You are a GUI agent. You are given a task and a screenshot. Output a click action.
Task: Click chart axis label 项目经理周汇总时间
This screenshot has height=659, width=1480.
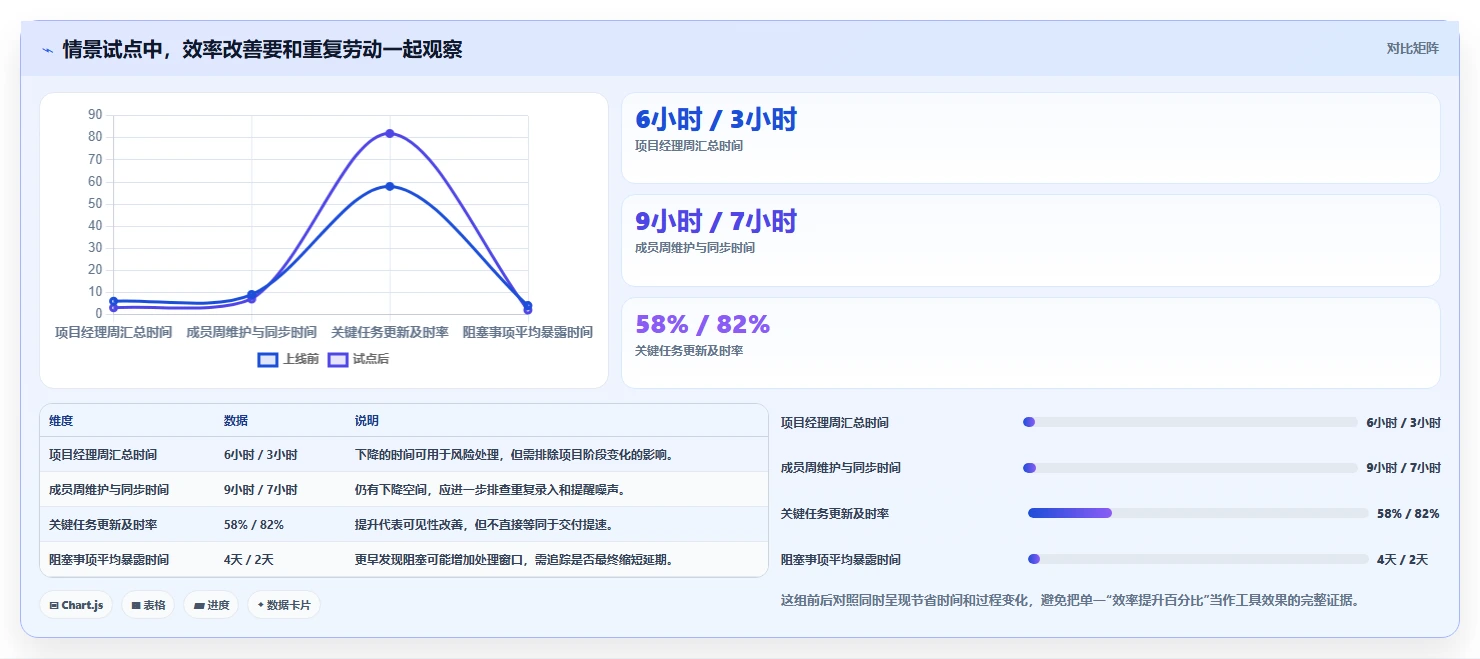[x=113, y=332]
